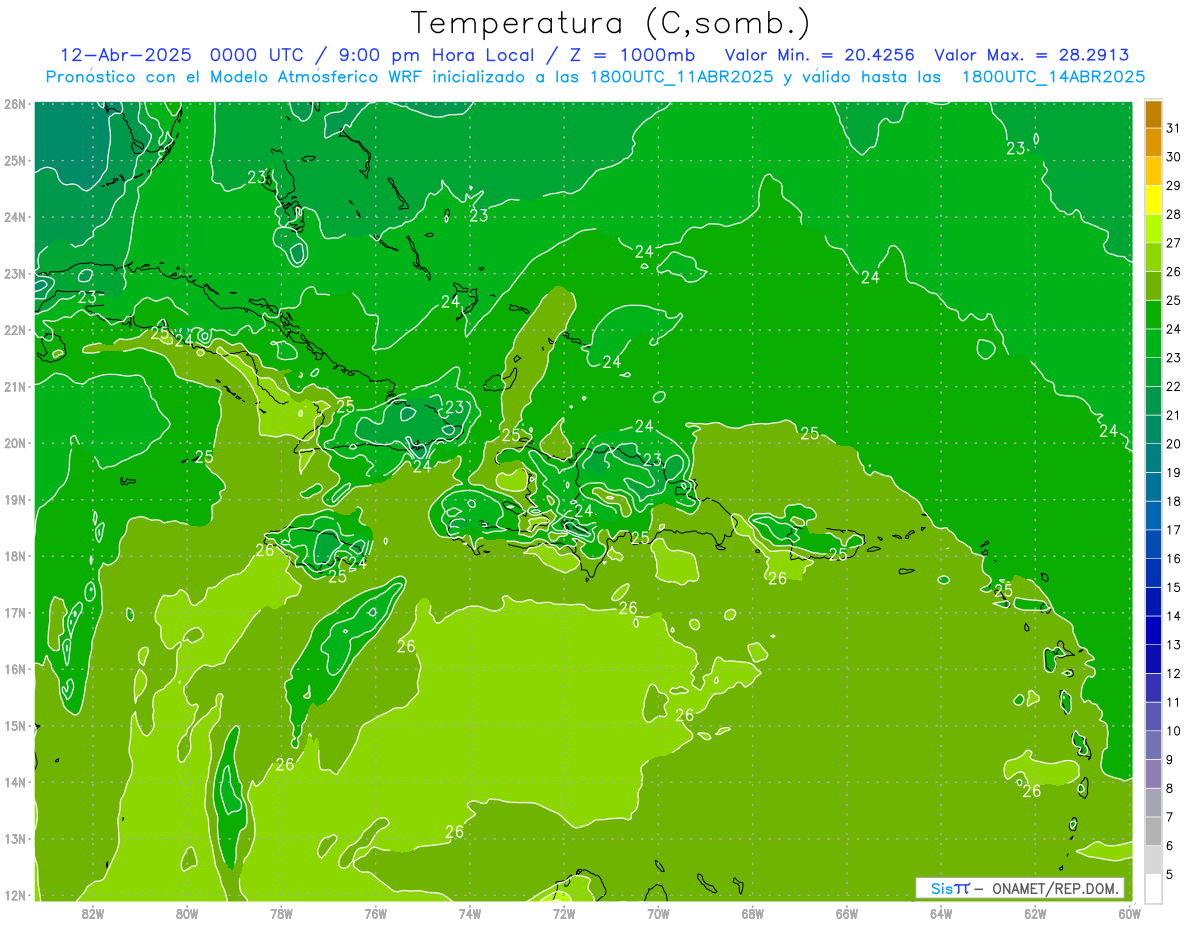The image size is (1200, 927).
Task: Click the '0000 UTC' time label
Action: pyautogui.click(x=258, y=55)
